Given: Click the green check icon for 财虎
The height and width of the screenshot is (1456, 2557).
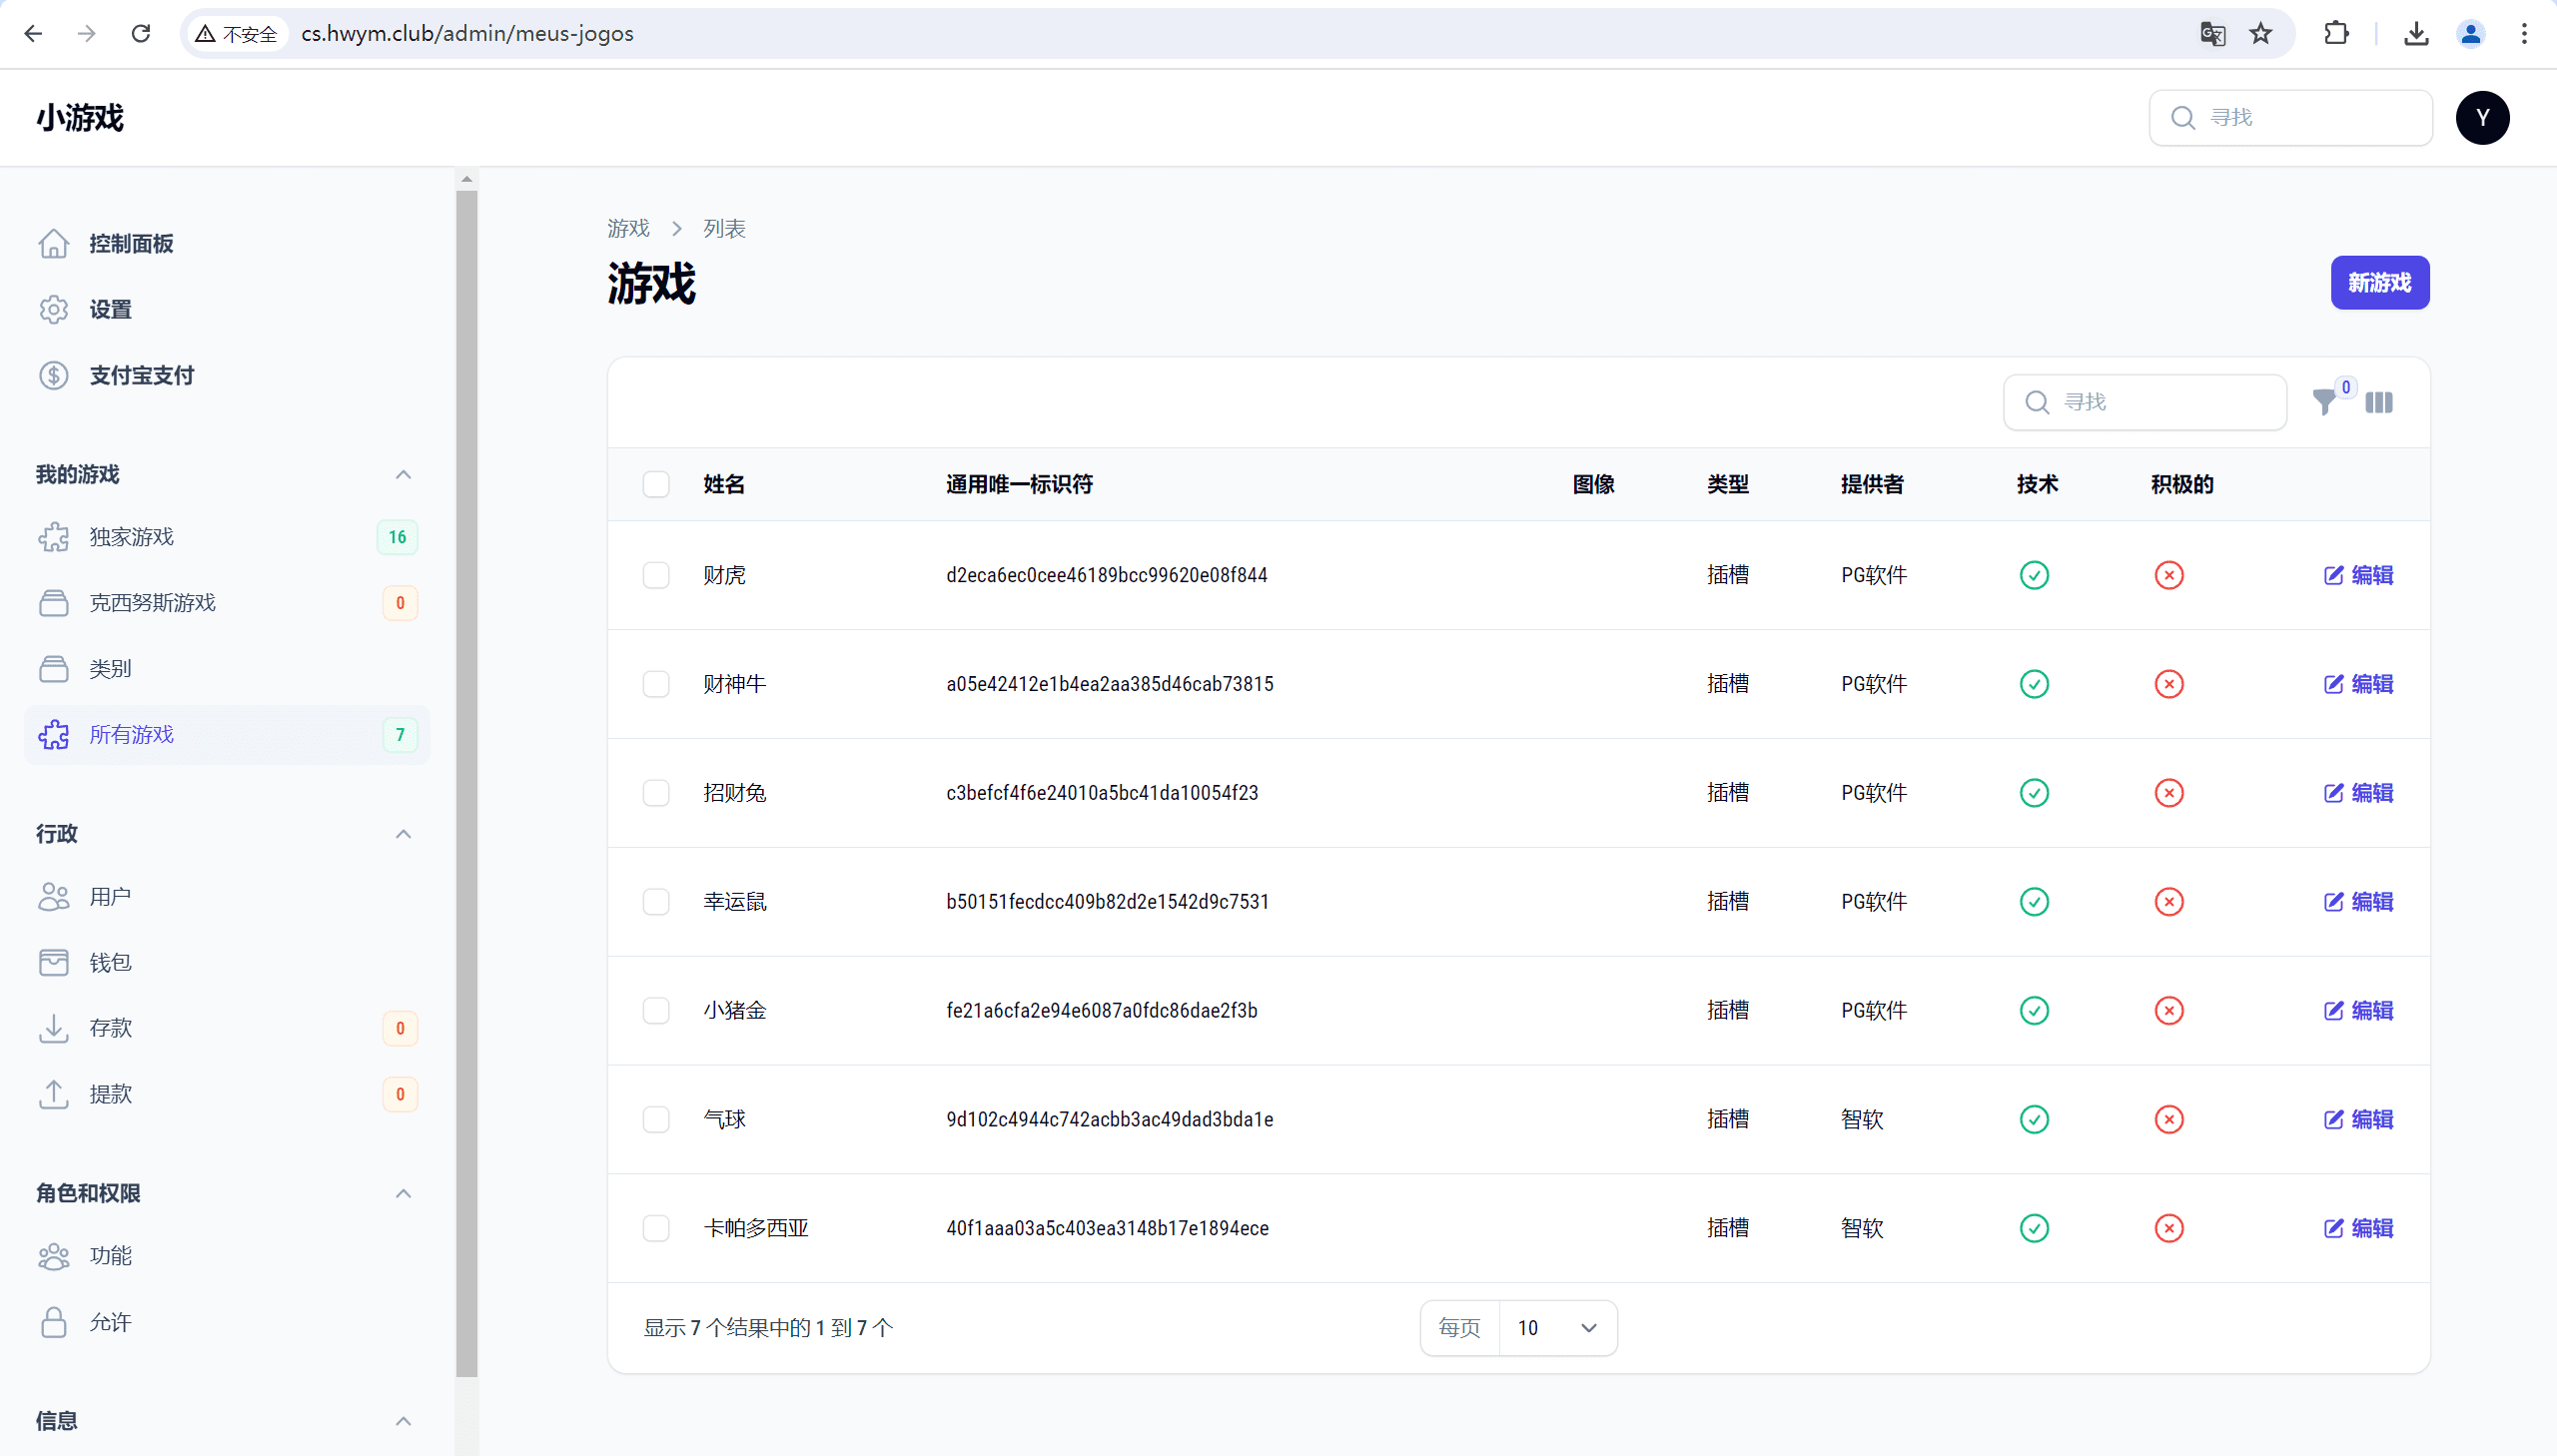Looking at the screenshot, I should (x=2034, y=575).
